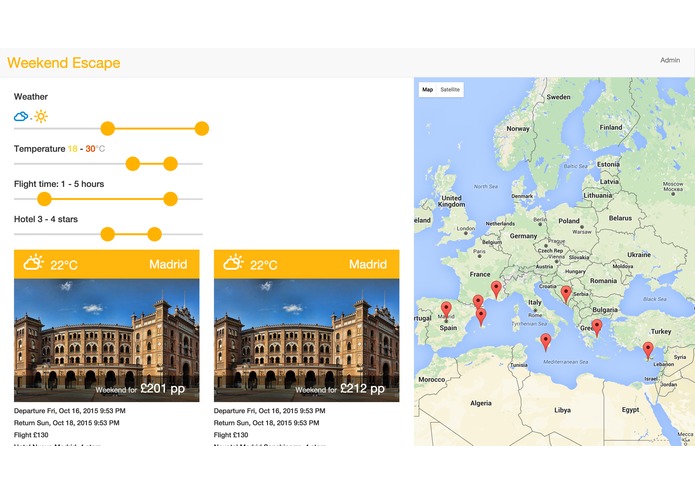Click partly-cloudy icon on £201 Madrid card
Image resolution: width=695 pixels, height=494 pixels.
pyautogui.click(x=34, y=262)
